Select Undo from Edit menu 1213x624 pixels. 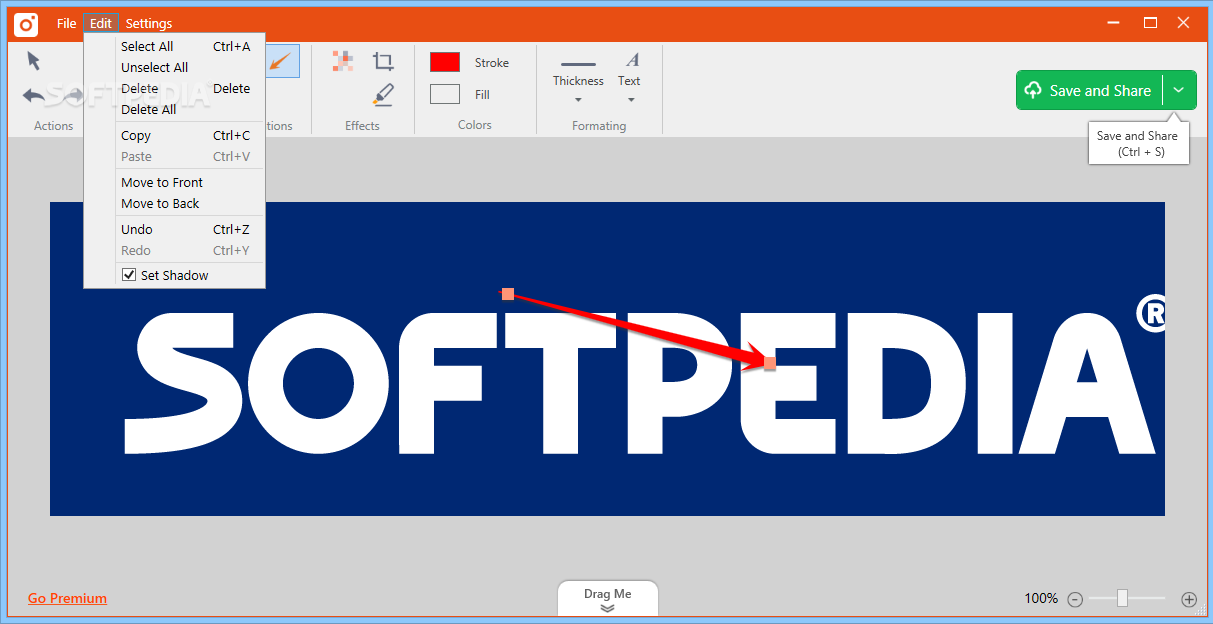(x=174, y=229)
